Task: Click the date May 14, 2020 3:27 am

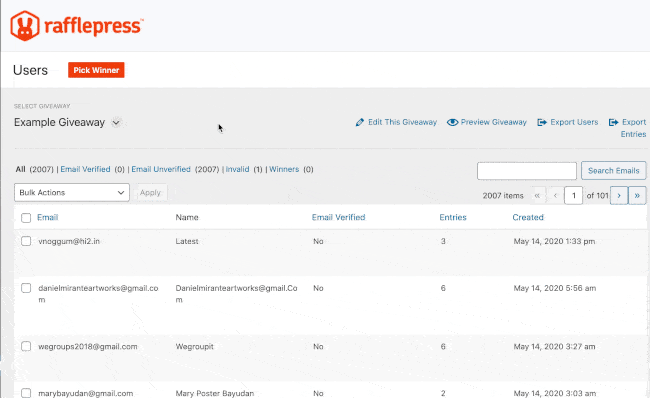Action: point(554,347)
